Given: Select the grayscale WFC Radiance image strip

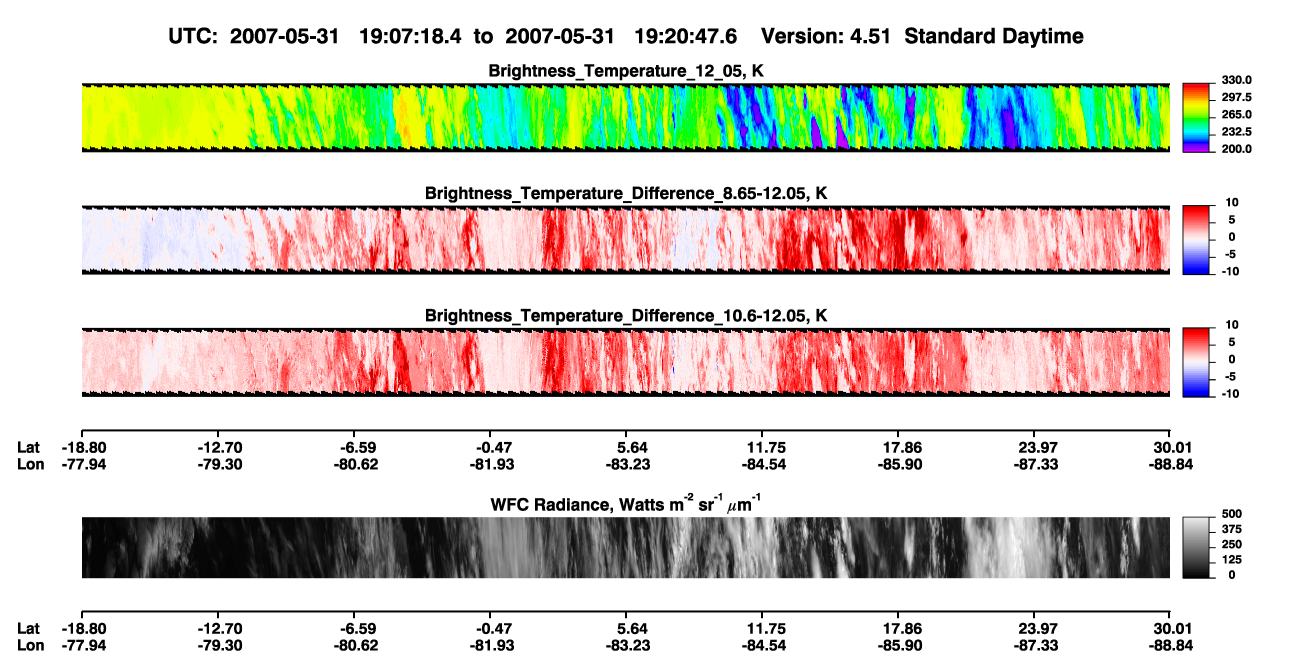Looking at the screenshot, I should point(625,548).
